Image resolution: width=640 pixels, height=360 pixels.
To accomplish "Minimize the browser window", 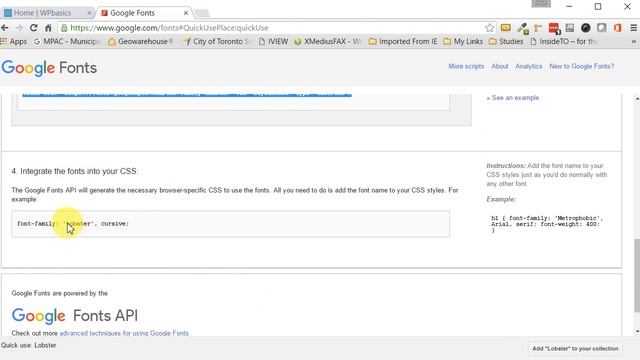I will coord(569,7).
